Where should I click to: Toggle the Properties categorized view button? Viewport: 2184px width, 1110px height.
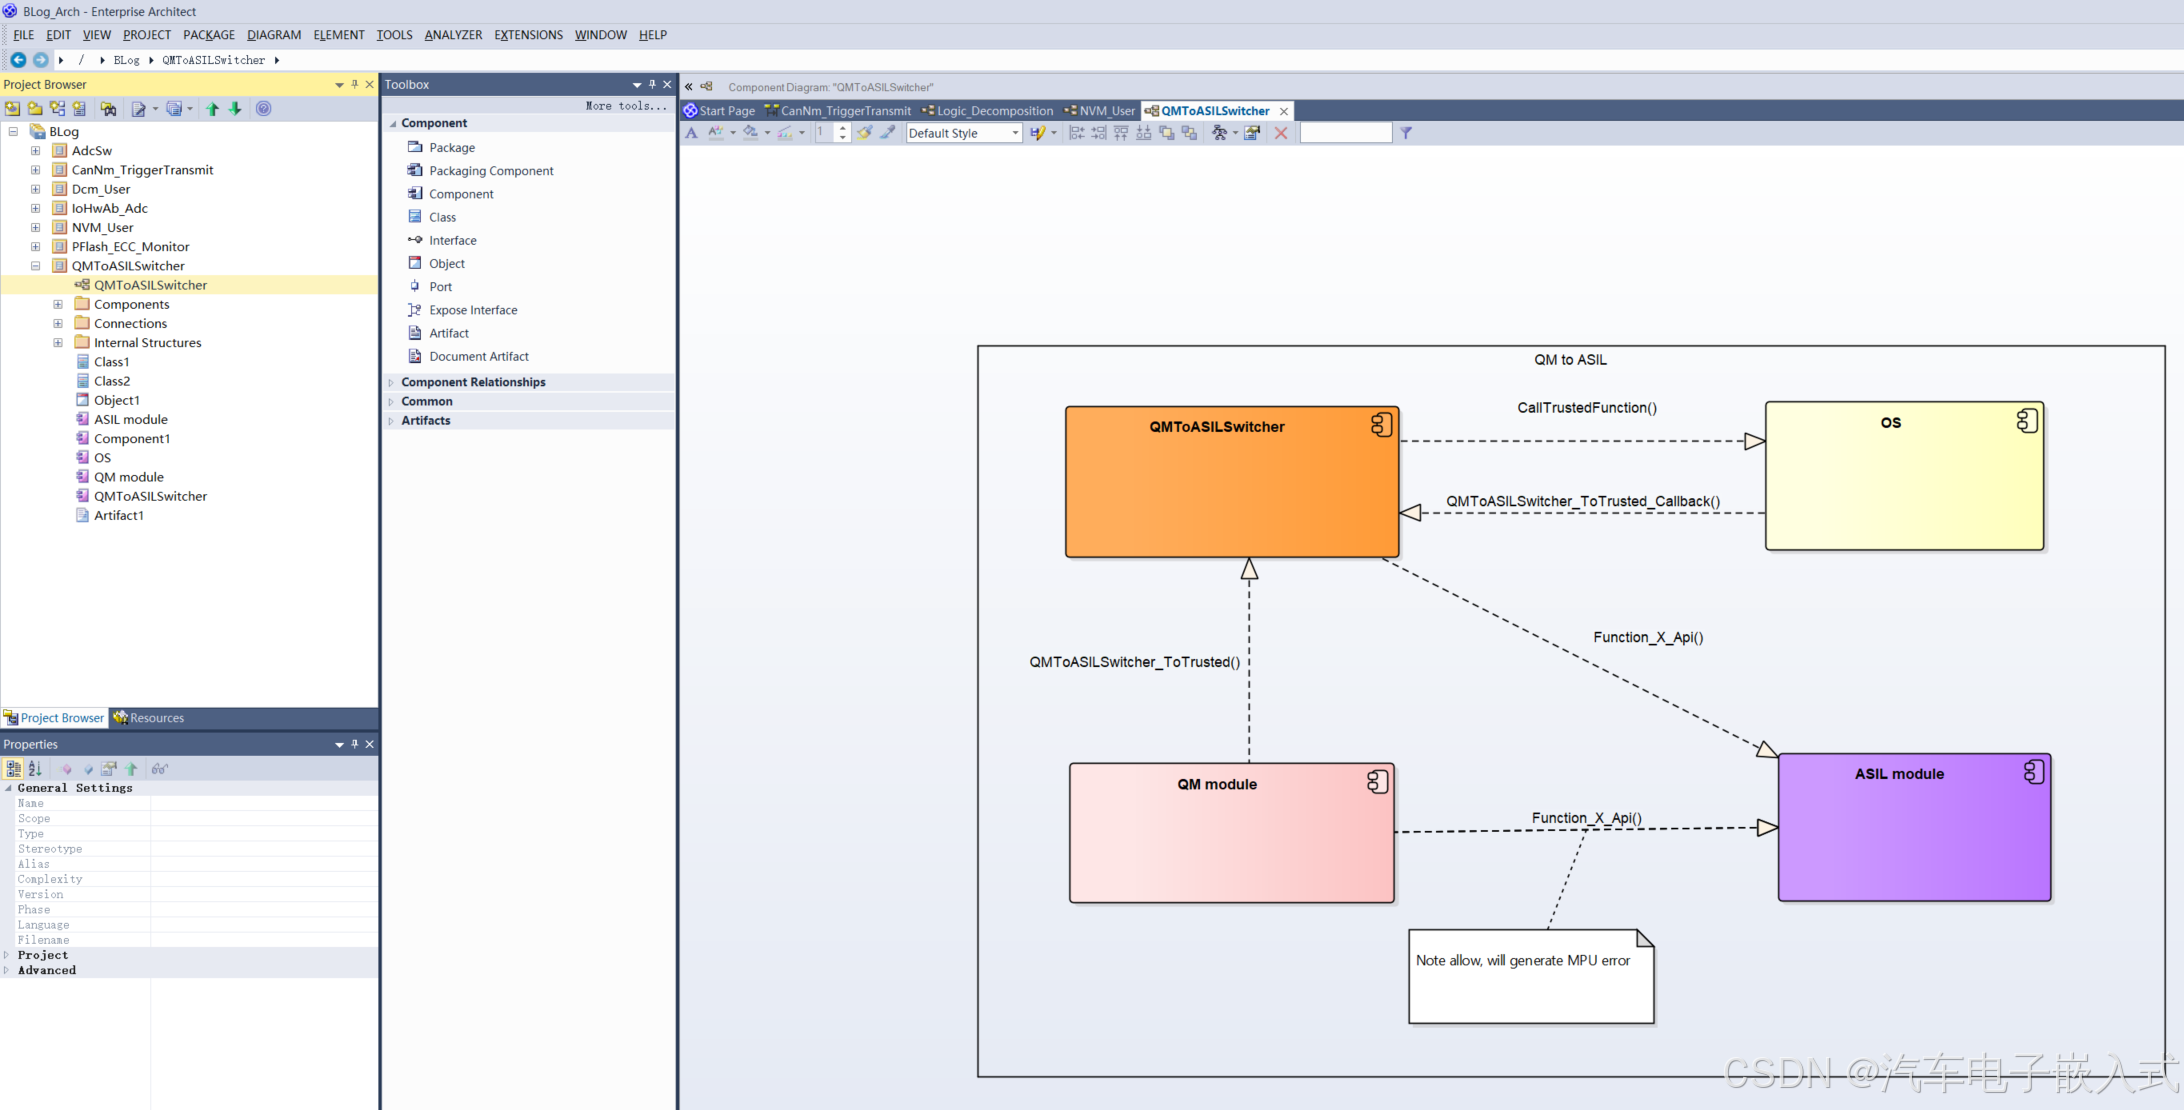(13, 769)
